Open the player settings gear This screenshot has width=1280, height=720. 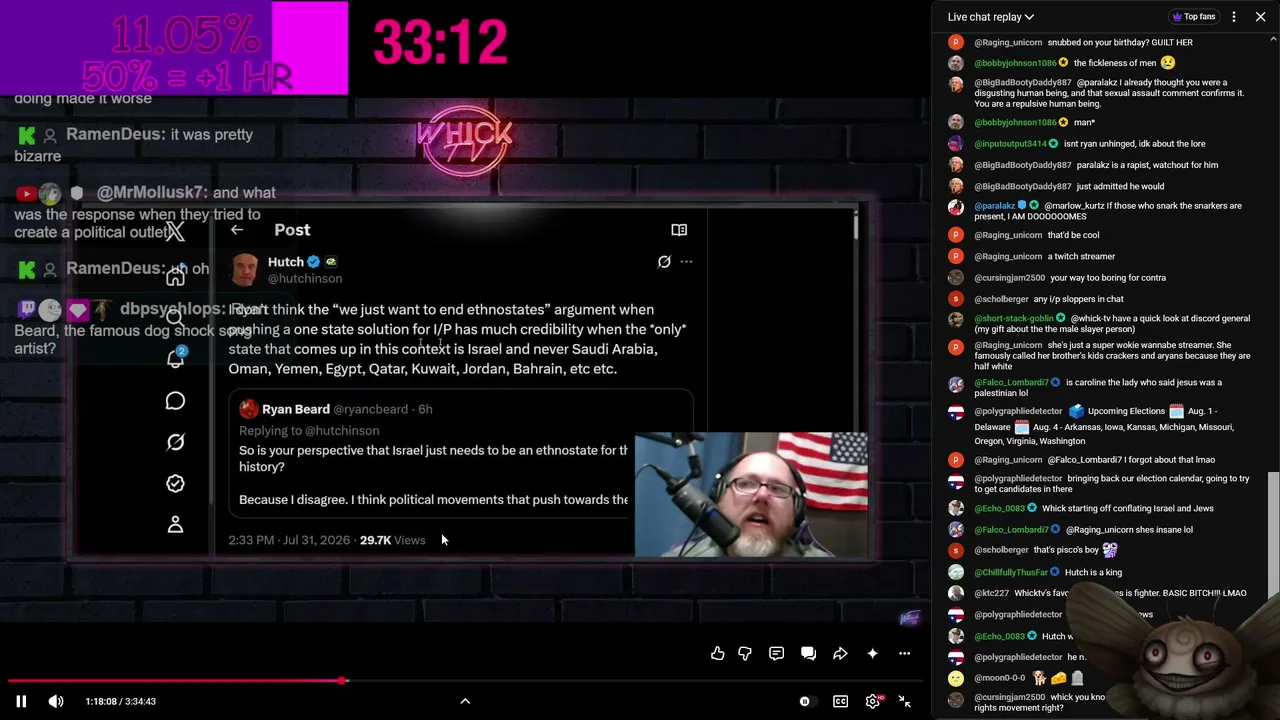coord(873,701)
